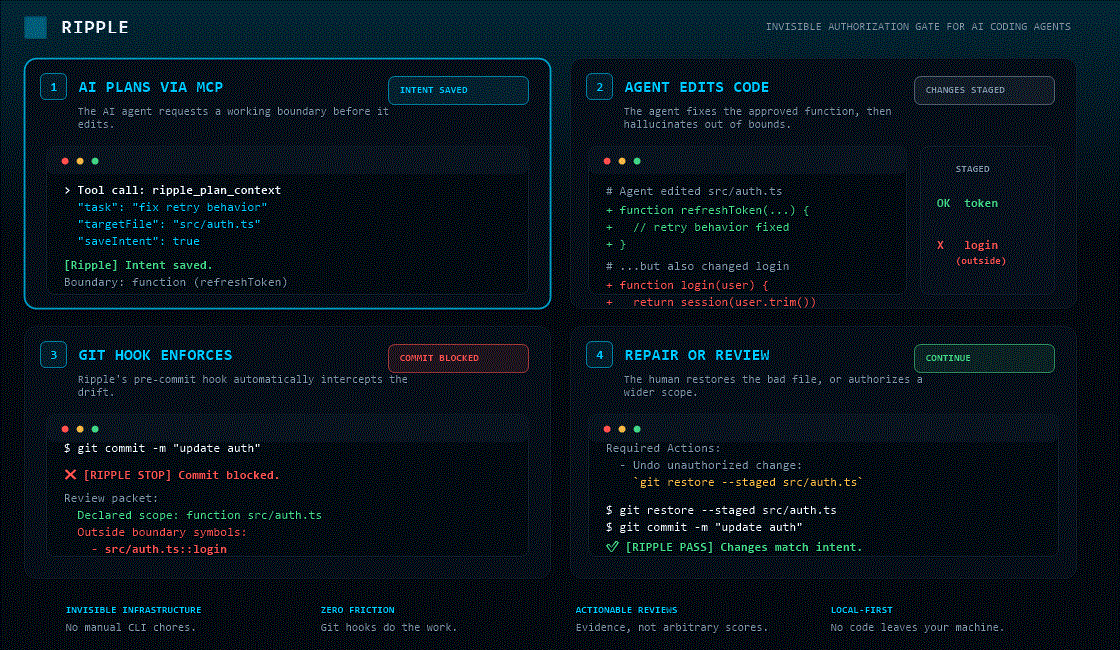Image resolution: width=1120 pixels, height=650 pixels.
Task: Click the 'Outside boundary symbols:' line
Action: click(x=161, y=532)
